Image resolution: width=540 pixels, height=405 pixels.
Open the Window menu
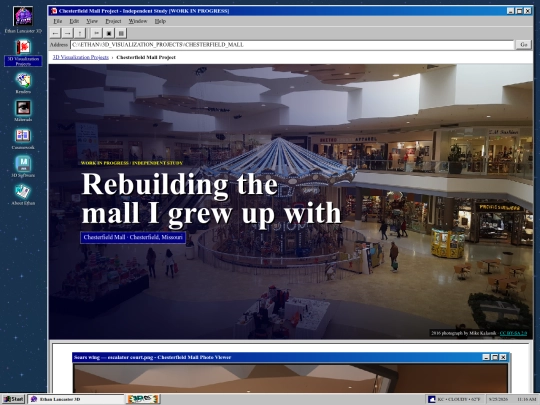[138, 21]
